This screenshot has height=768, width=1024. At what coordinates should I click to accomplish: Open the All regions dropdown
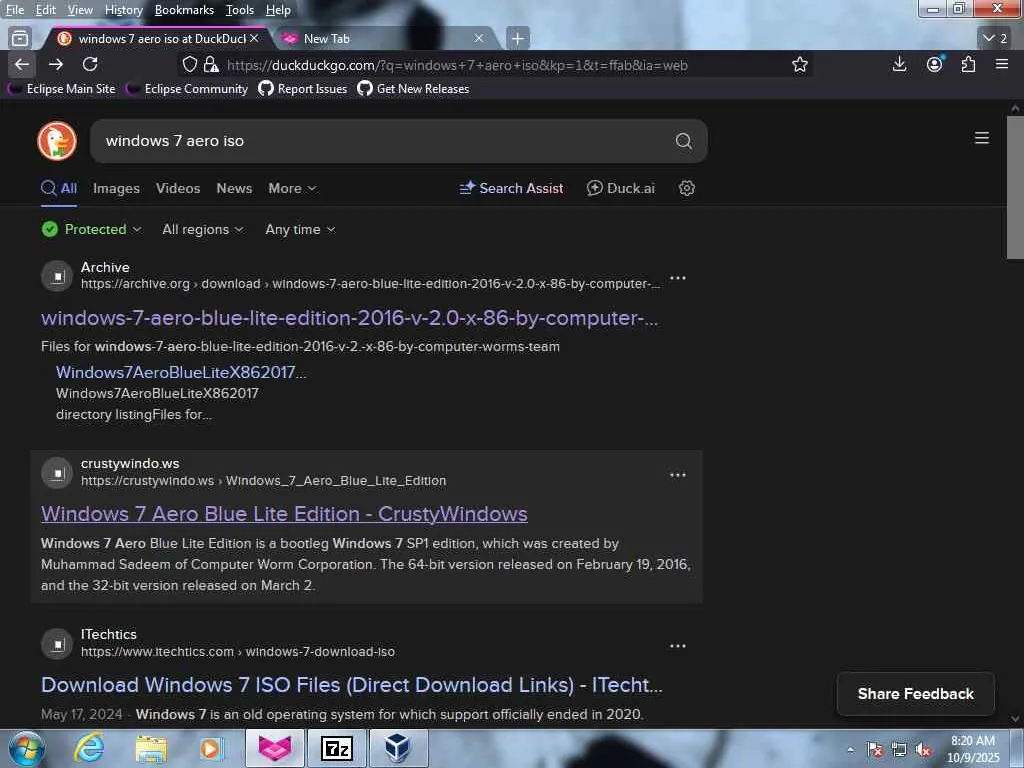[202, 229]
